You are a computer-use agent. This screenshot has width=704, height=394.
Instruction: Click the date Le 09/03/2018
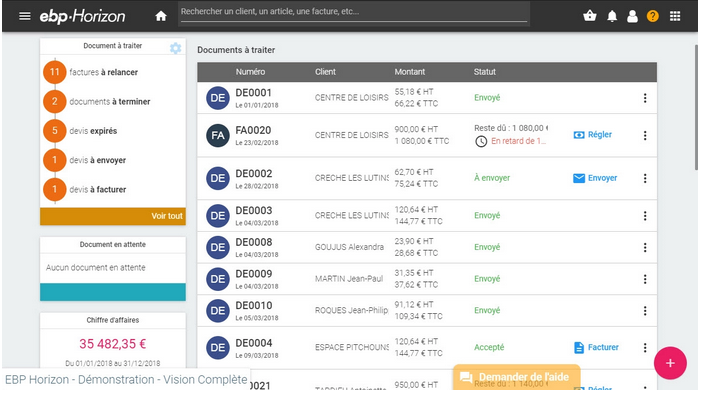point(257,356)
